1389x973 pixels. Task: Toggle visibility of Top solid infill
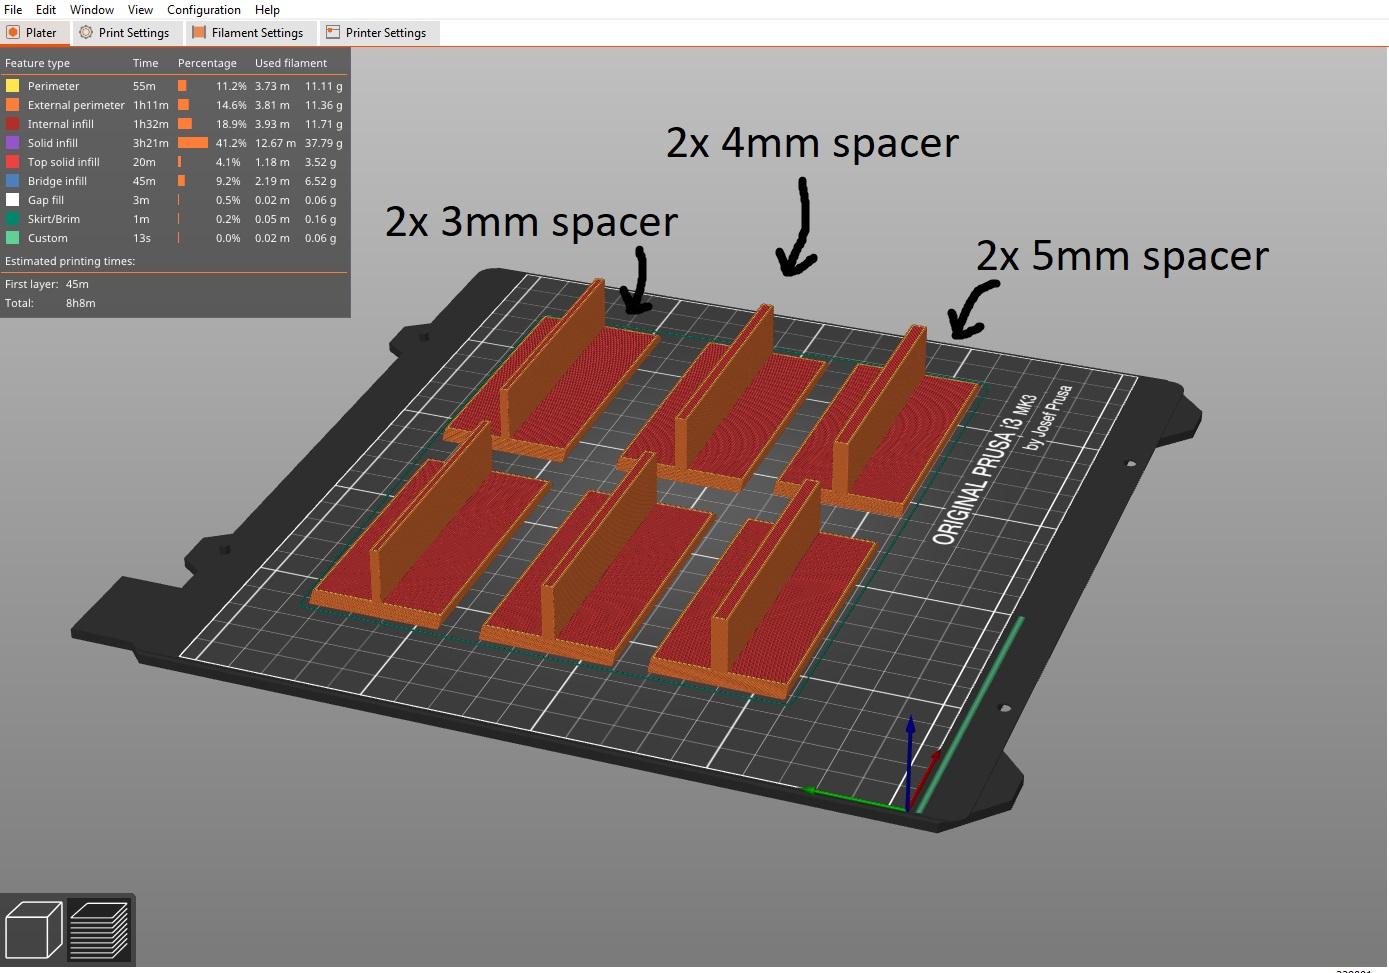pyautogui.click(x=174, y=162)
